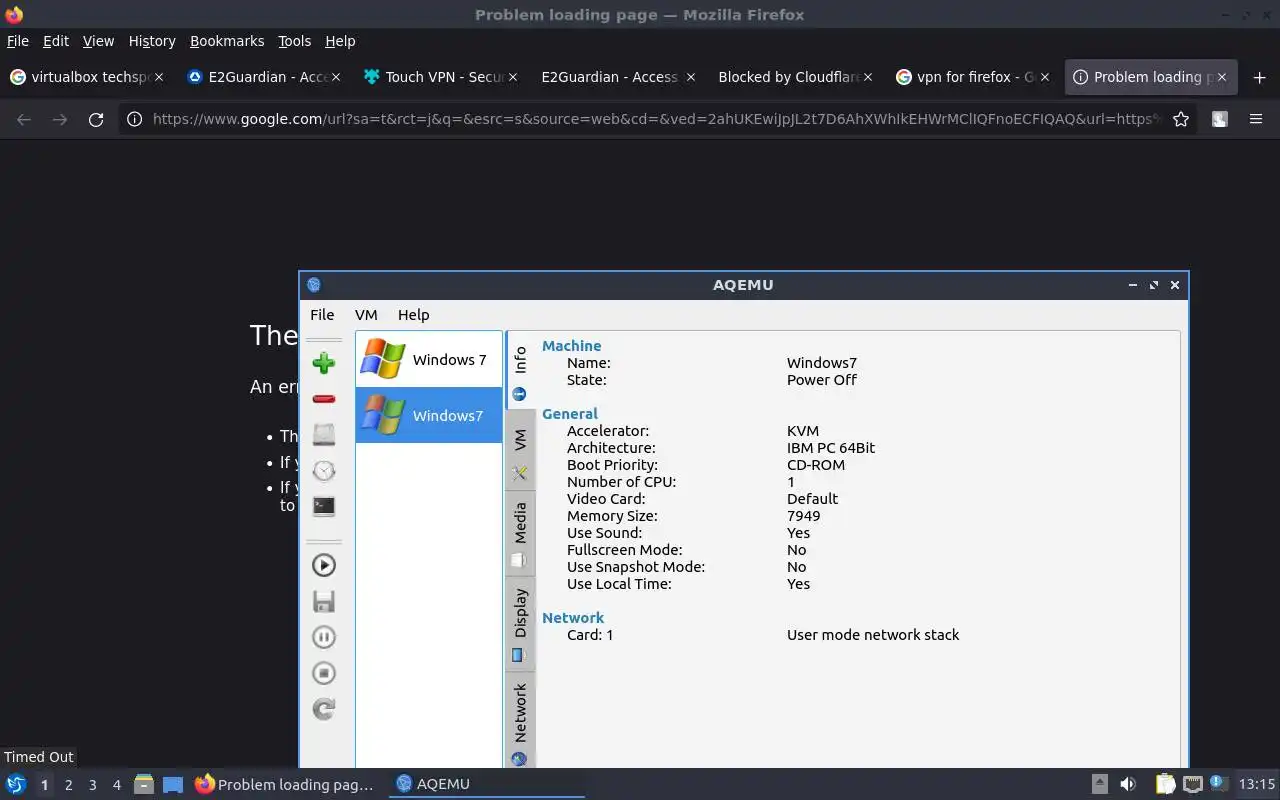
Task: Close the Blocked by Cloudflare tab
Action: pyautogui.click(x=868, y=77)
